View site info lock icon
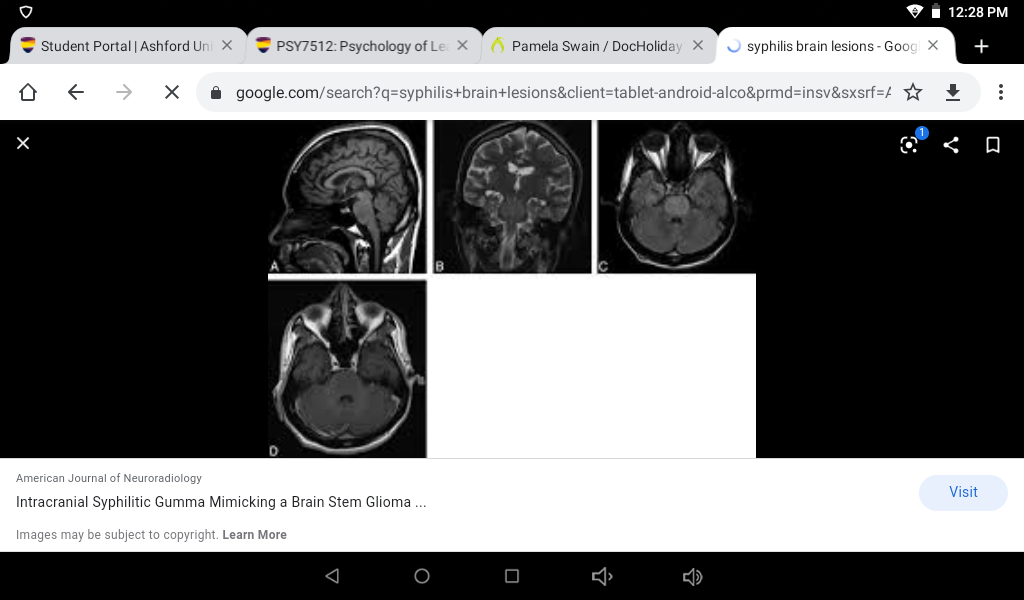Viewport: 1024px width, 600px height. 216,93
